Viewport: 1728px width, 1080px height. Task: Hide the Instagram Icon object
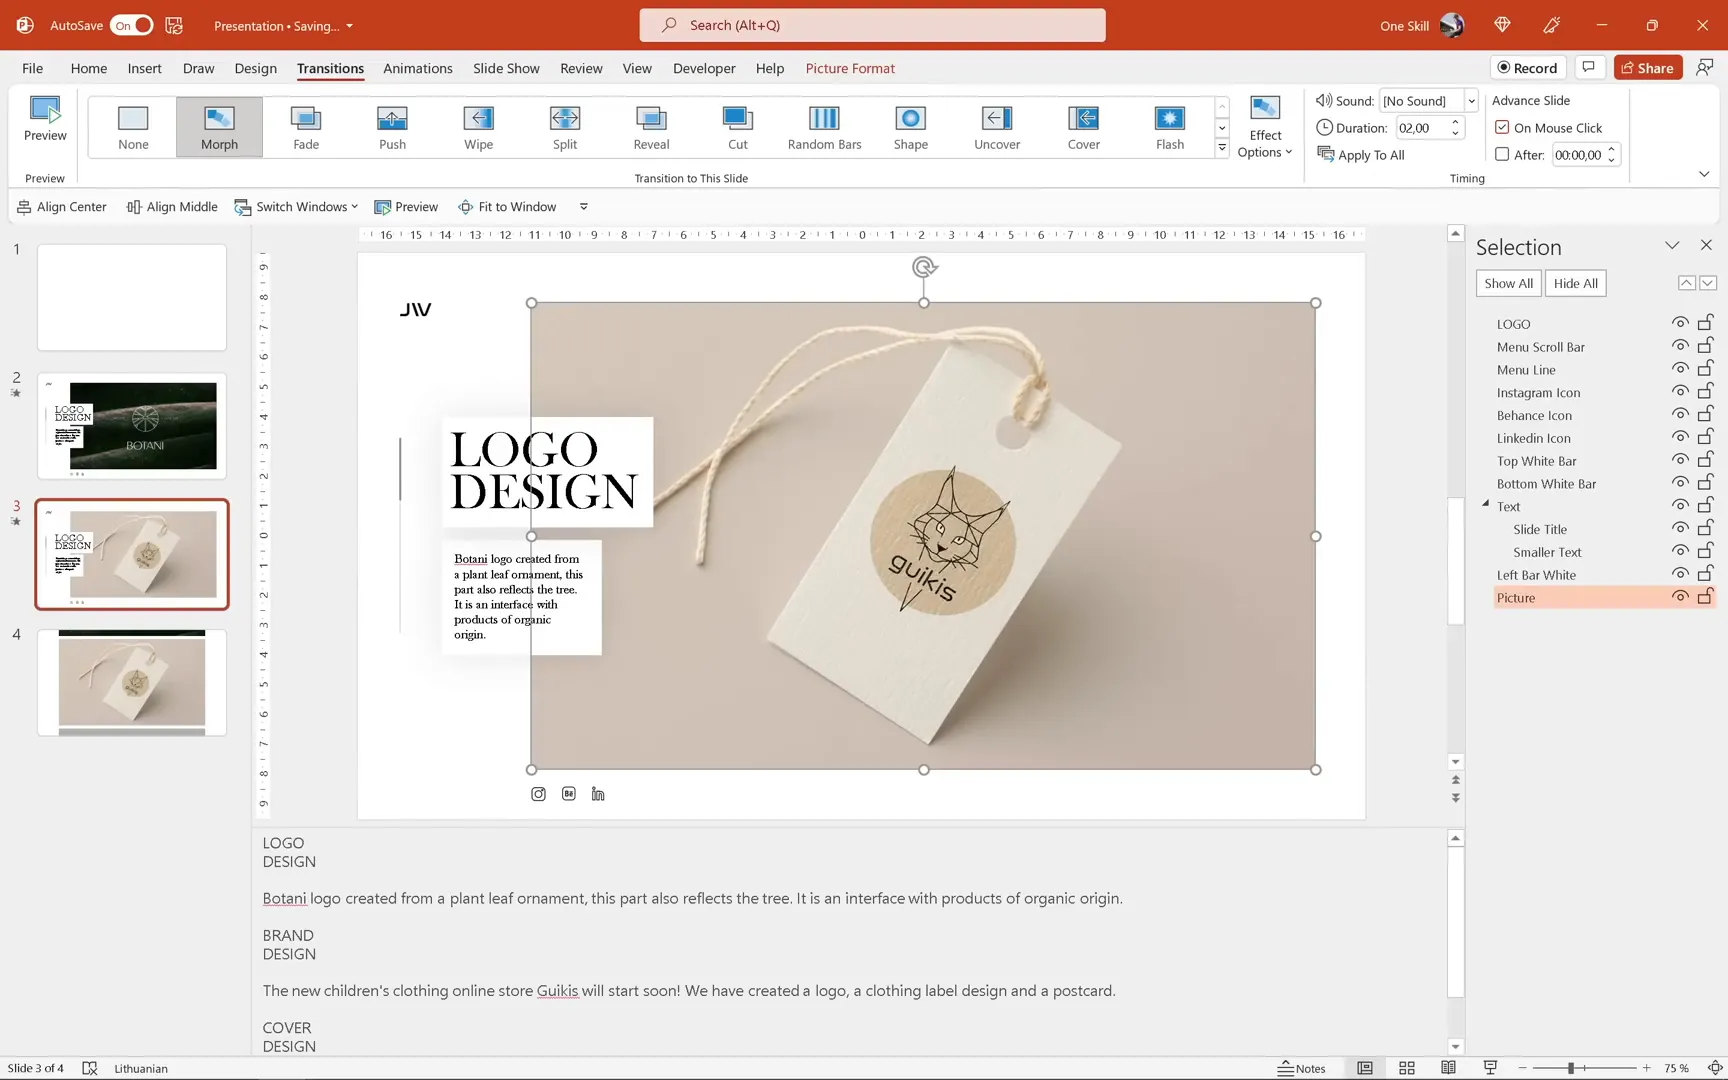pyautogui.click(x=1680, y=392)
